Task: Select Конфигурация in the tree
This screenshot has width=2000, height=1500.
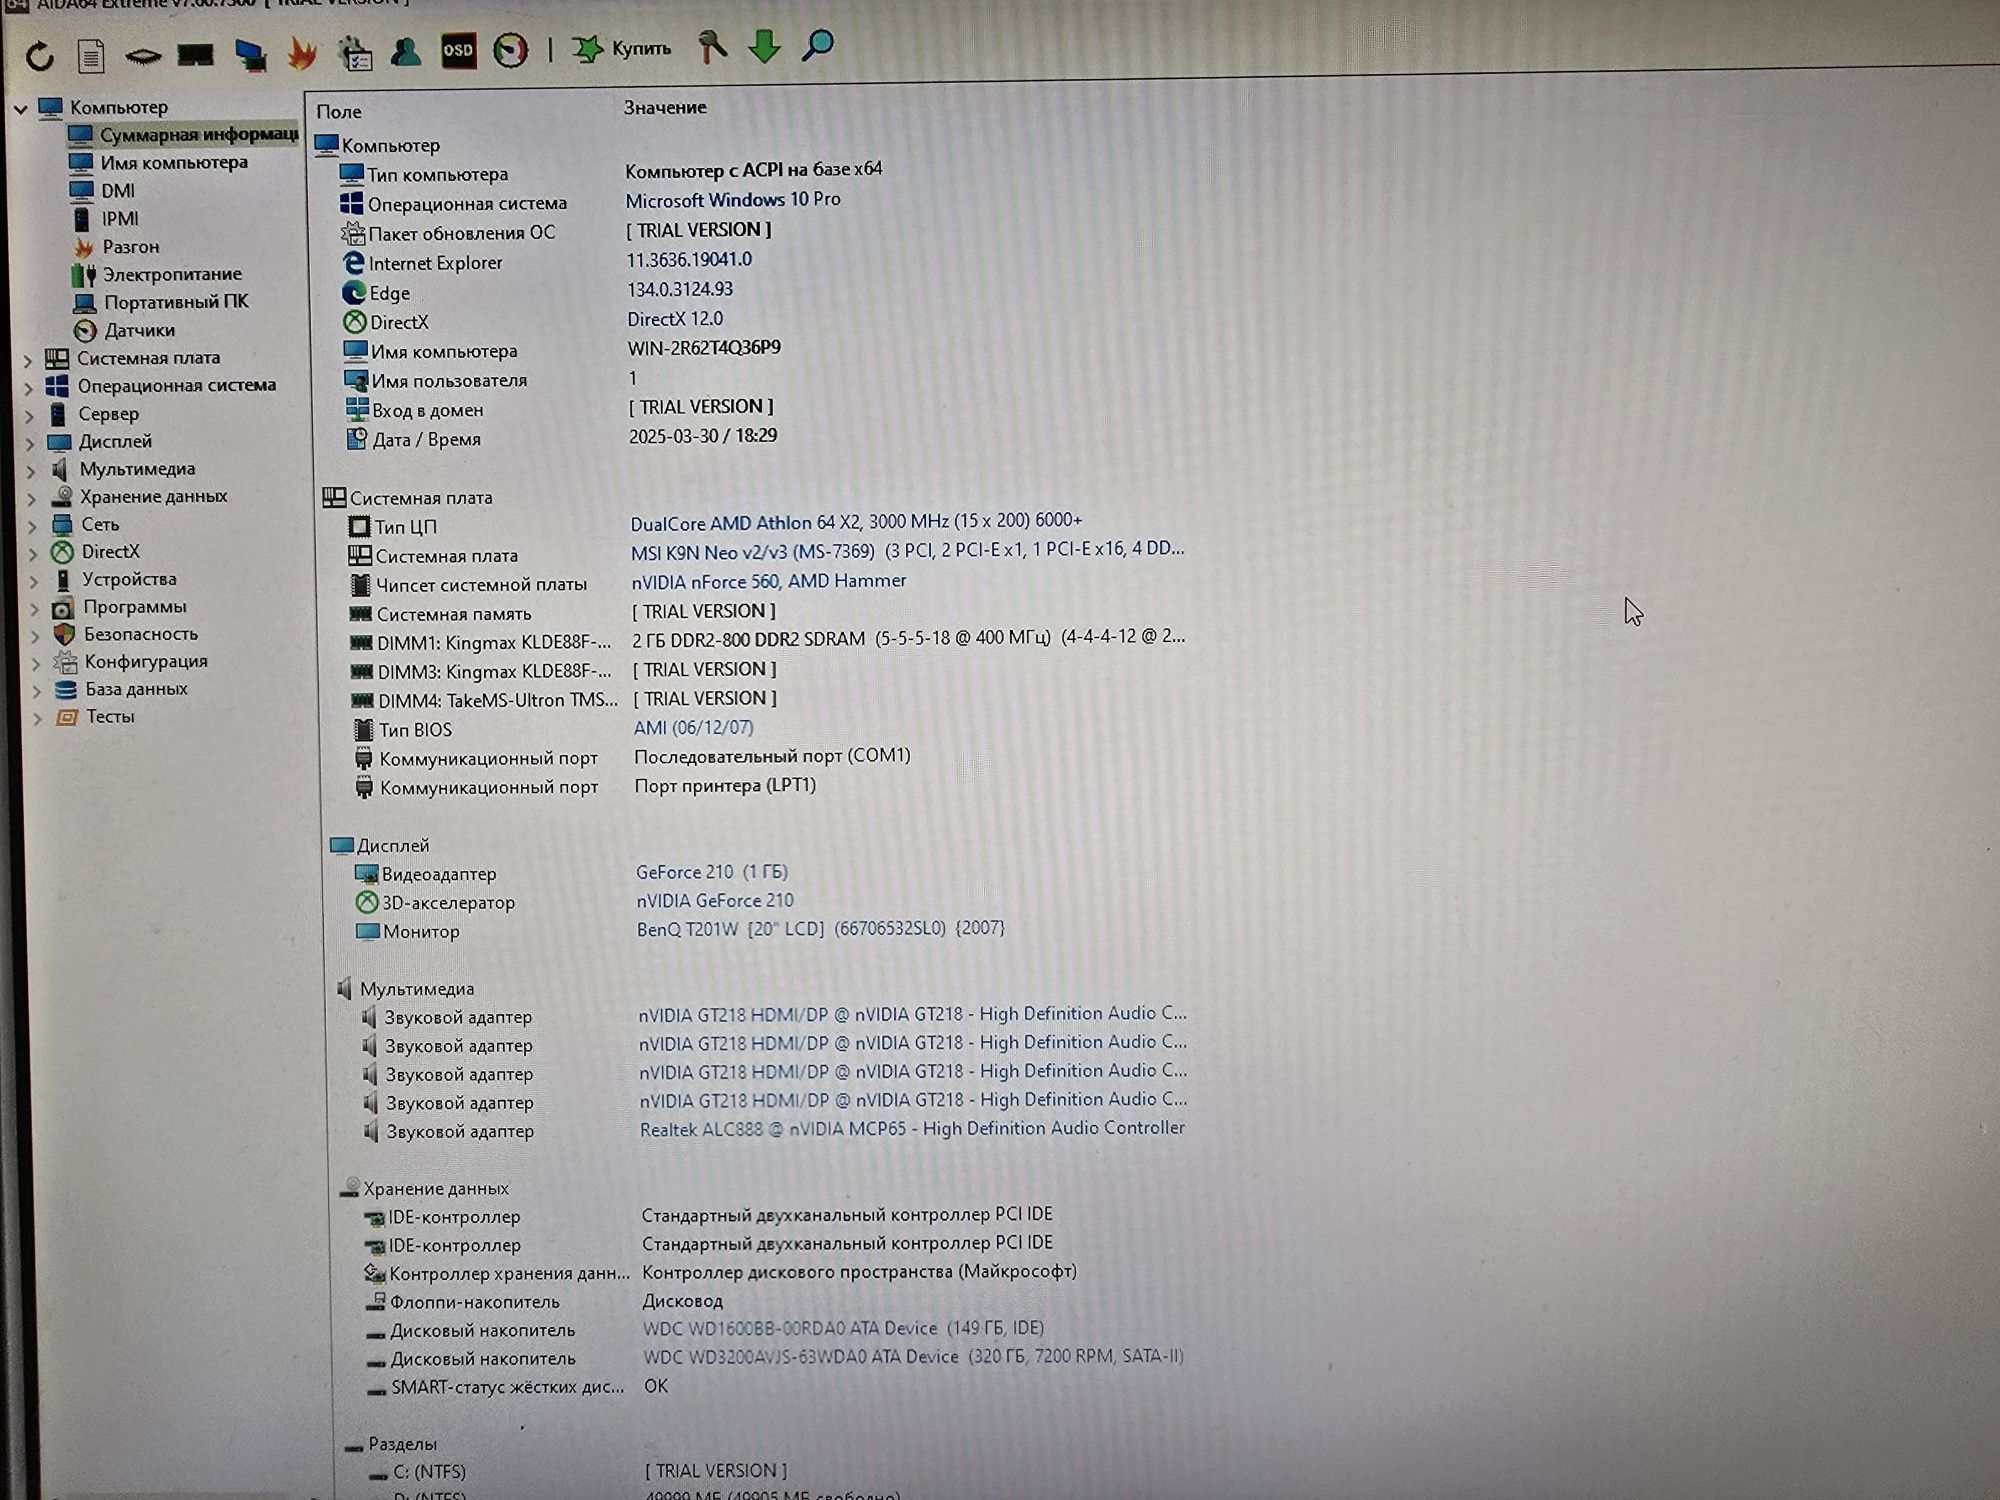Action: coord(146,661)
